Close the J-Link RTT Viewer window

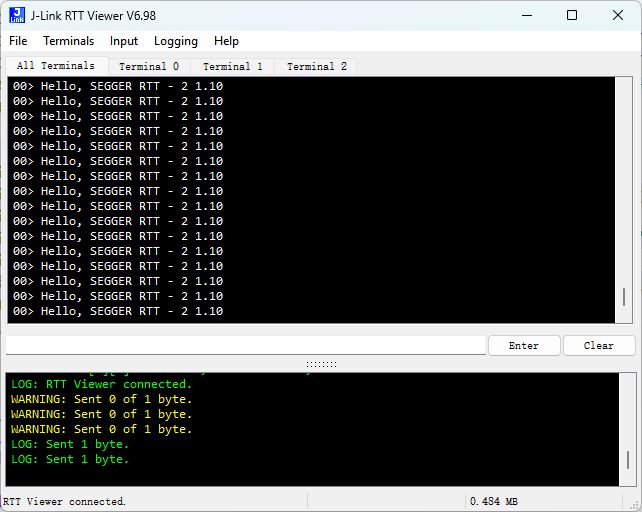click(618, 16)
